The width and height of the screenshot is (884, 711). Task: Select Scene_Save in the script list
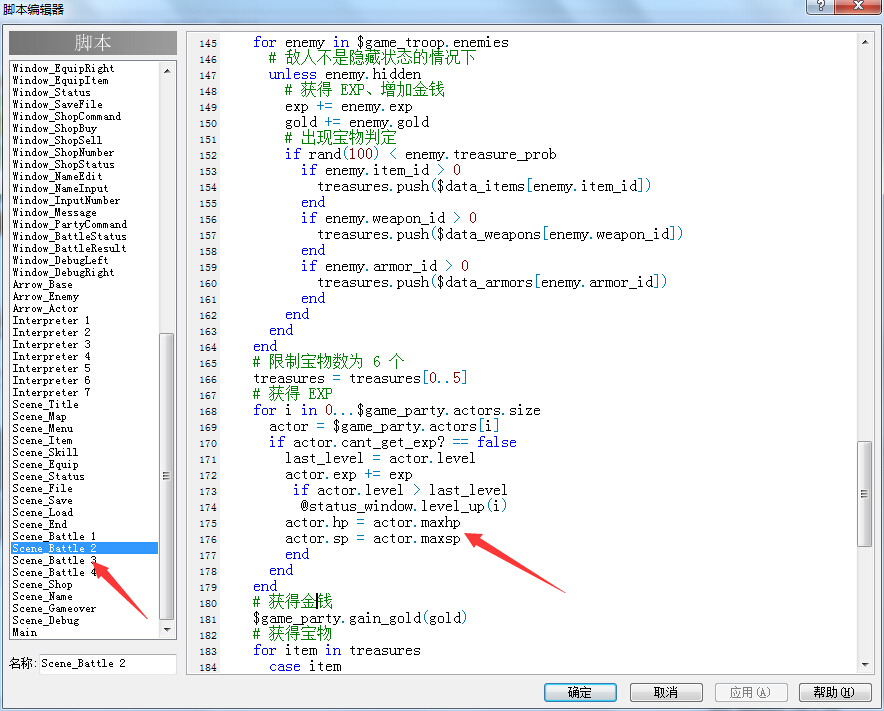[x=42, y=501]
